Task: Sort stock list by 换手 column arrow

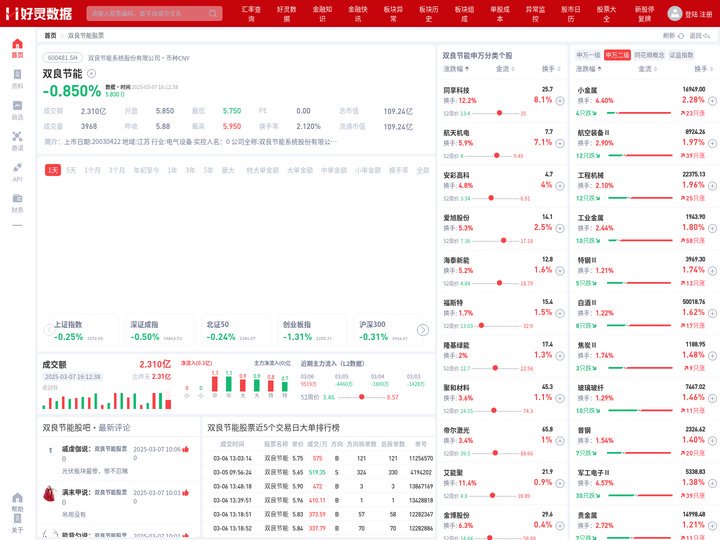Action: point(559,69)
